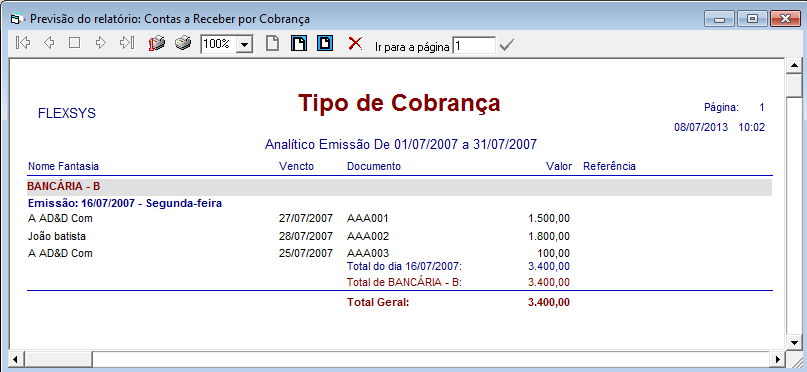This screenshot has height=372, width=807.
Task: Click the 'Documento' column header
Action: [374, 166]
